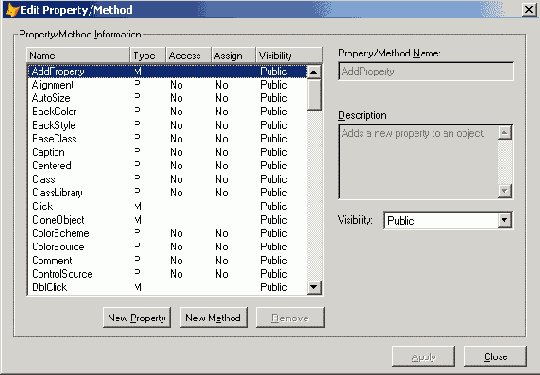540x375 pixels.
Task: Select the Class property row
Action: coord(167,179)
